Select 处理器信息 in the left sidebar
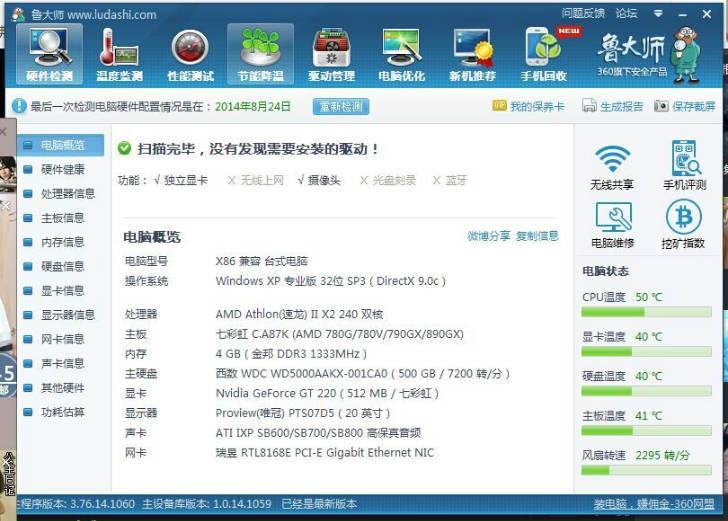Image resolution: width=728 pixels, height=521 pixels. pos(67,194)
